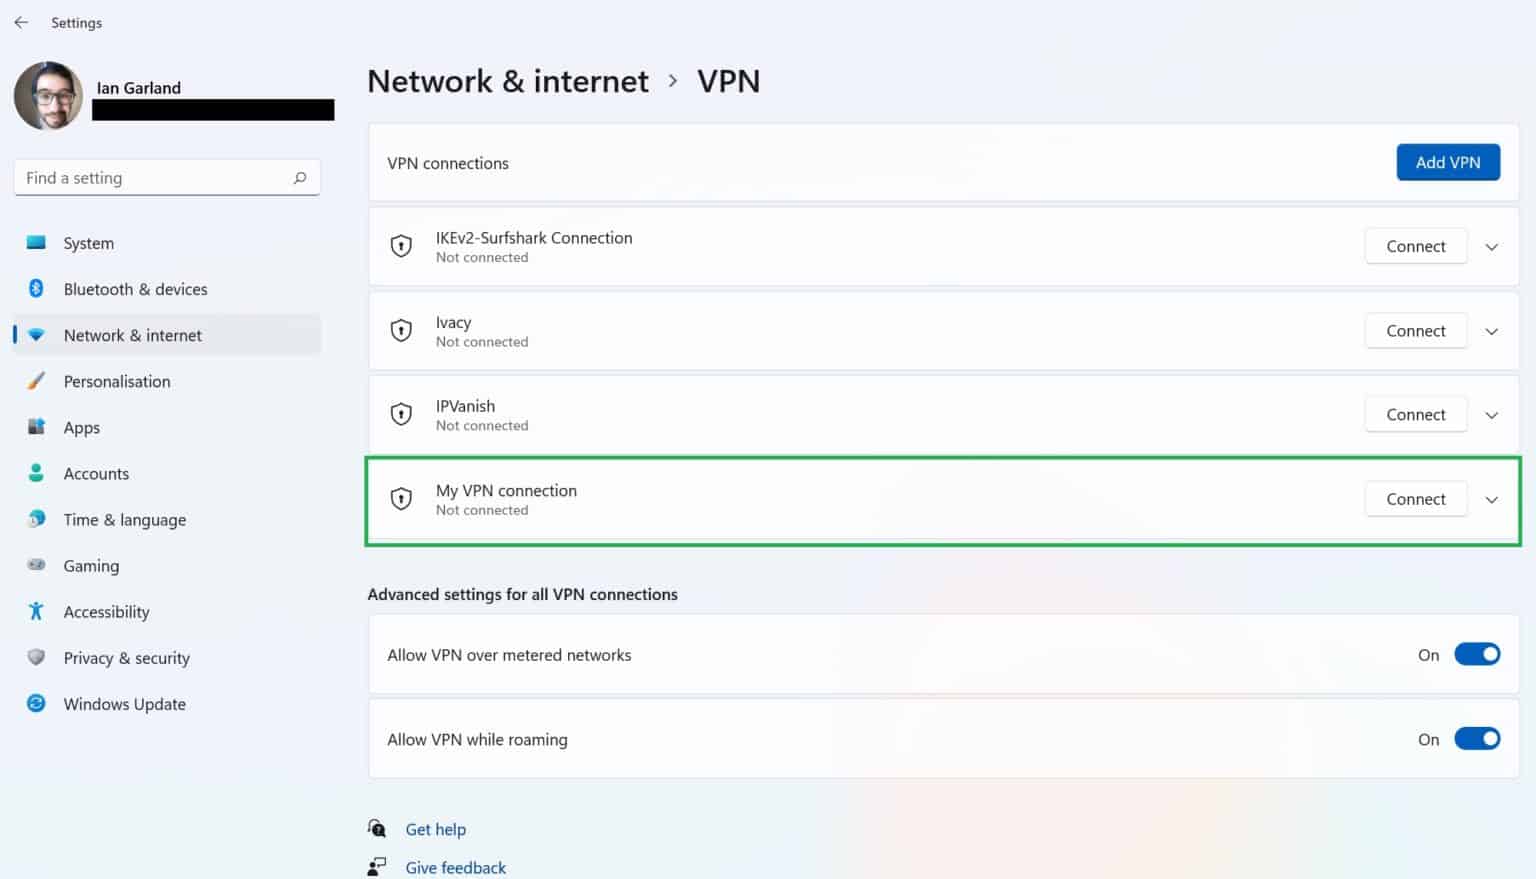Expand My VPN connection details

click(1491, 499)
